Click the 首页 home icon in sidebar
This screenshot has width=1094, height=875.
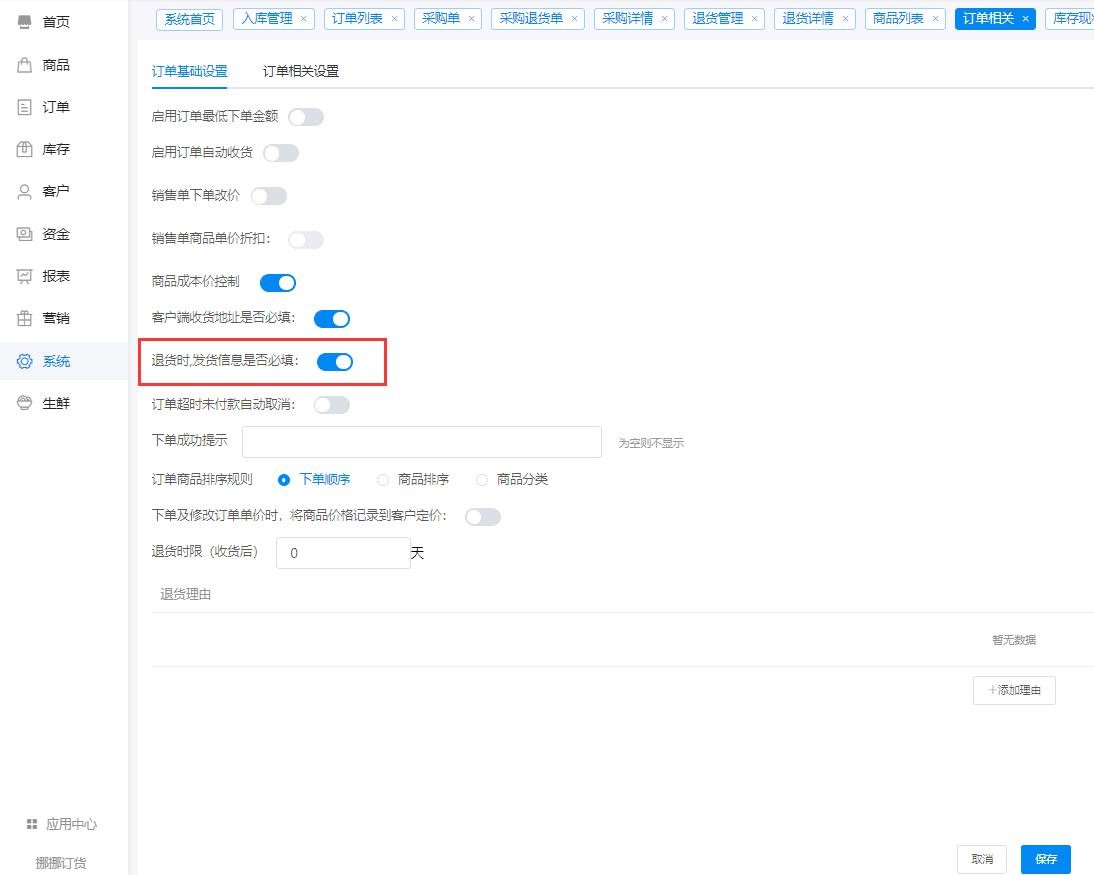point(25,22)
